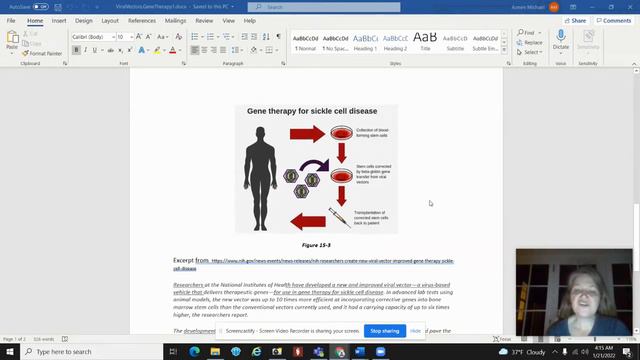640x360 pixels.
Task: Click the Bullets list icon
Action: pos(195,37)
